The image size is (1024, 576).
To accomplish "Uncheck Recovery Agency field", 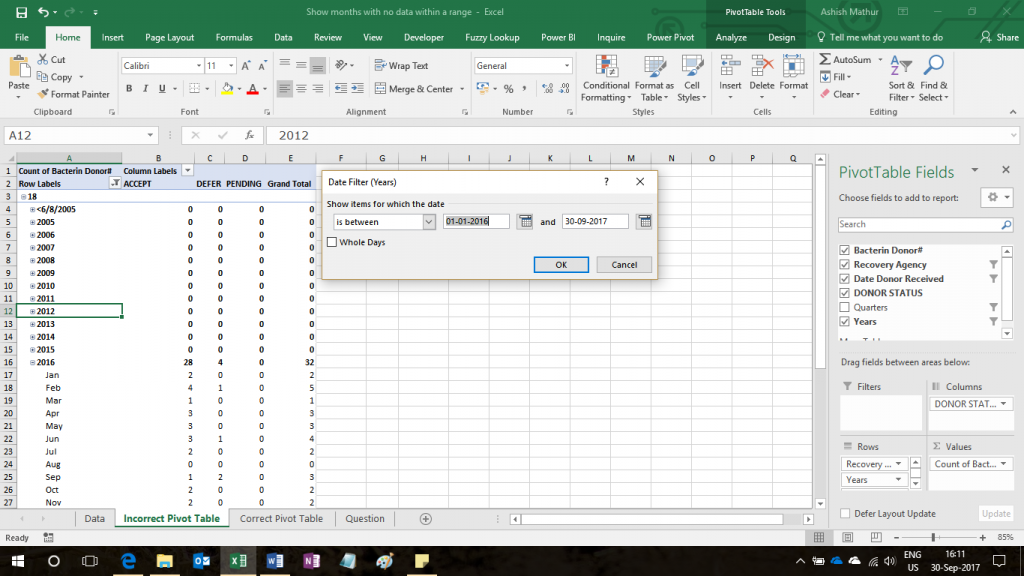I will point(844,264).
